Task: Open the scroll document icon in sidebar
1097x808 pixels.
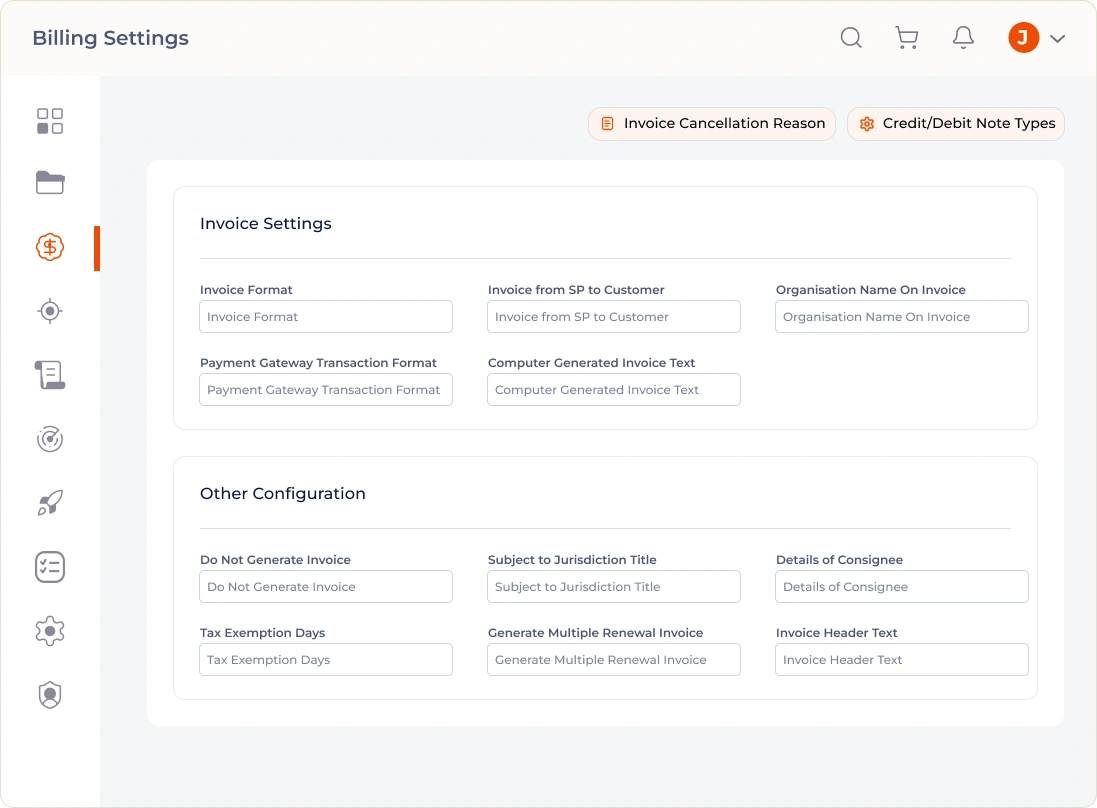Action: click(x=50, y=375)
